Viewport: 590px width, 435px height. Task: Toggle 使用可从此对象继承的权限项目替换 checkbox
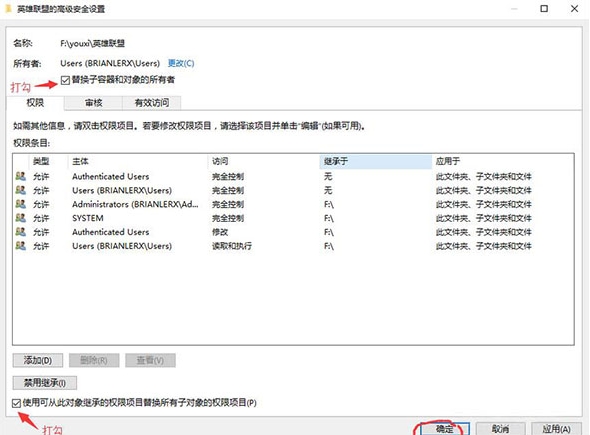pyautogui.click(x=16, y=403)
